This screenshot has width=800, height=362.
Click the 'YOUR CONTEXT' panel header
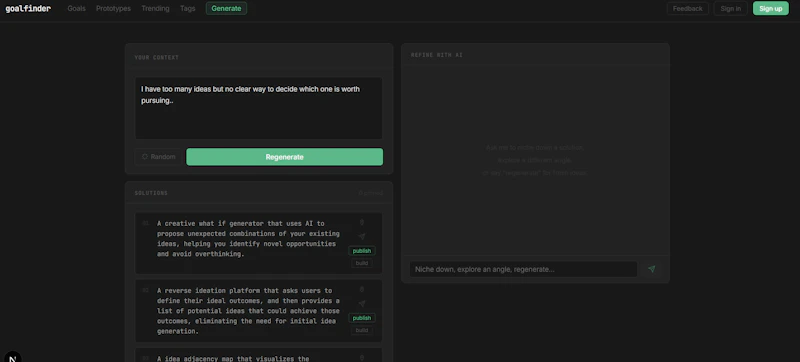(x=157, y=58)
